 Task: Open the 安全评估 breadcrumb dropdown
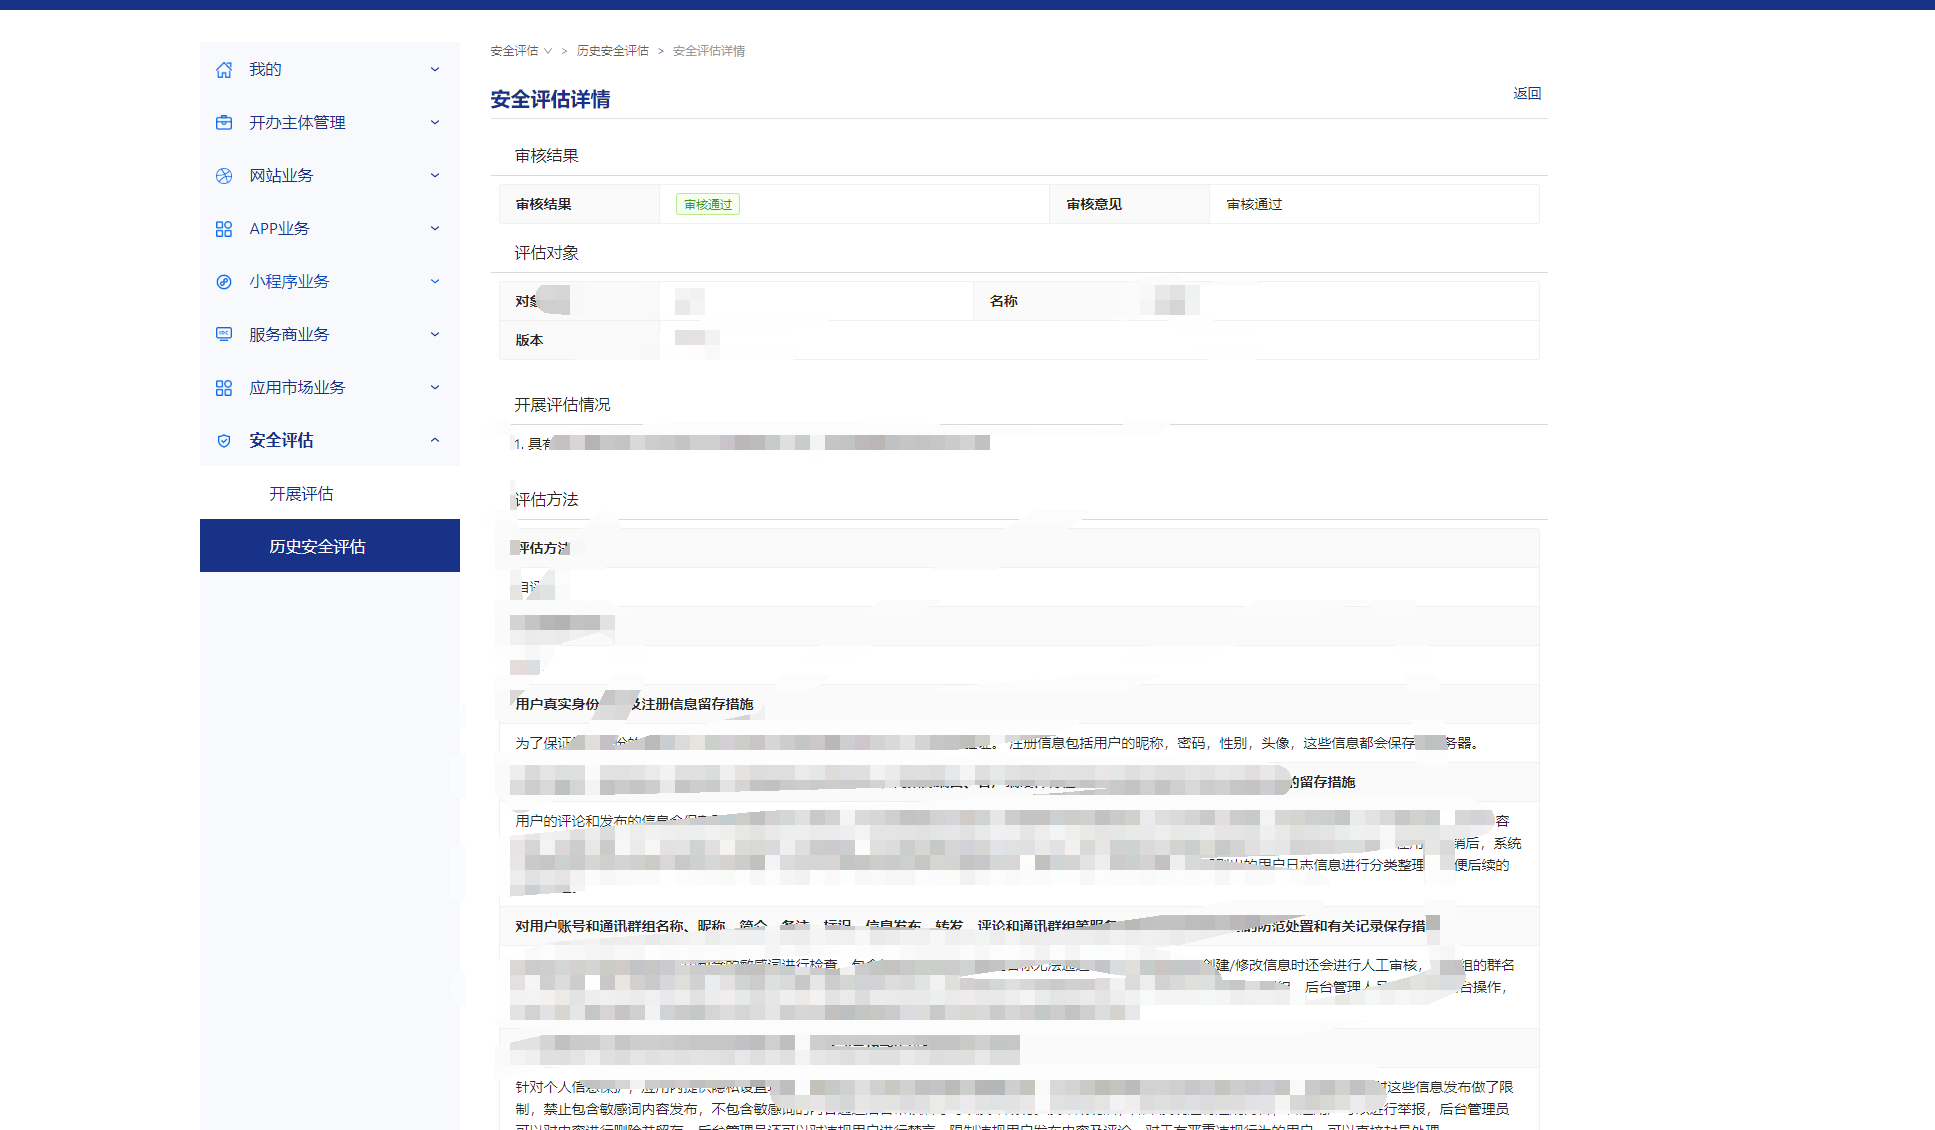[521, 51]
